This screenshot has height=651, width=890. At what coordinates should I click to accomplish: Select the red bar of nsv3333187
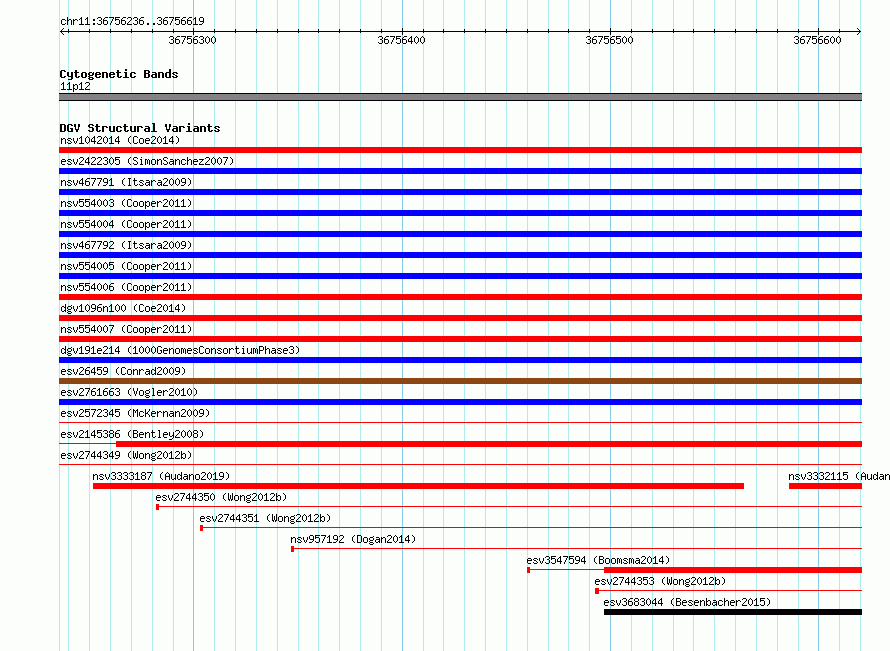pyautogui.click(x=418, y=486)
